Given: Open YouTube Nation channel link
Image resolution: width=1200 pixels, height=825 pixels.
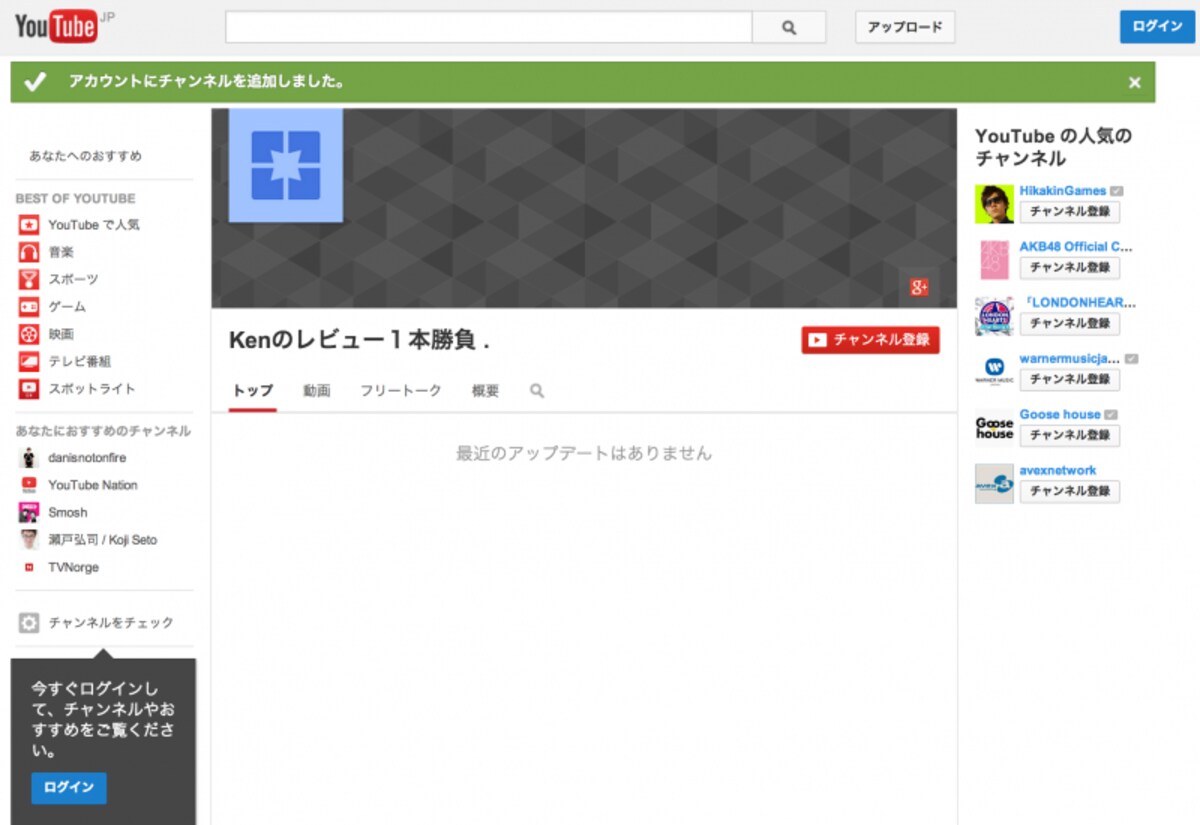Looking at the screenshot, I should coord(93,485).
